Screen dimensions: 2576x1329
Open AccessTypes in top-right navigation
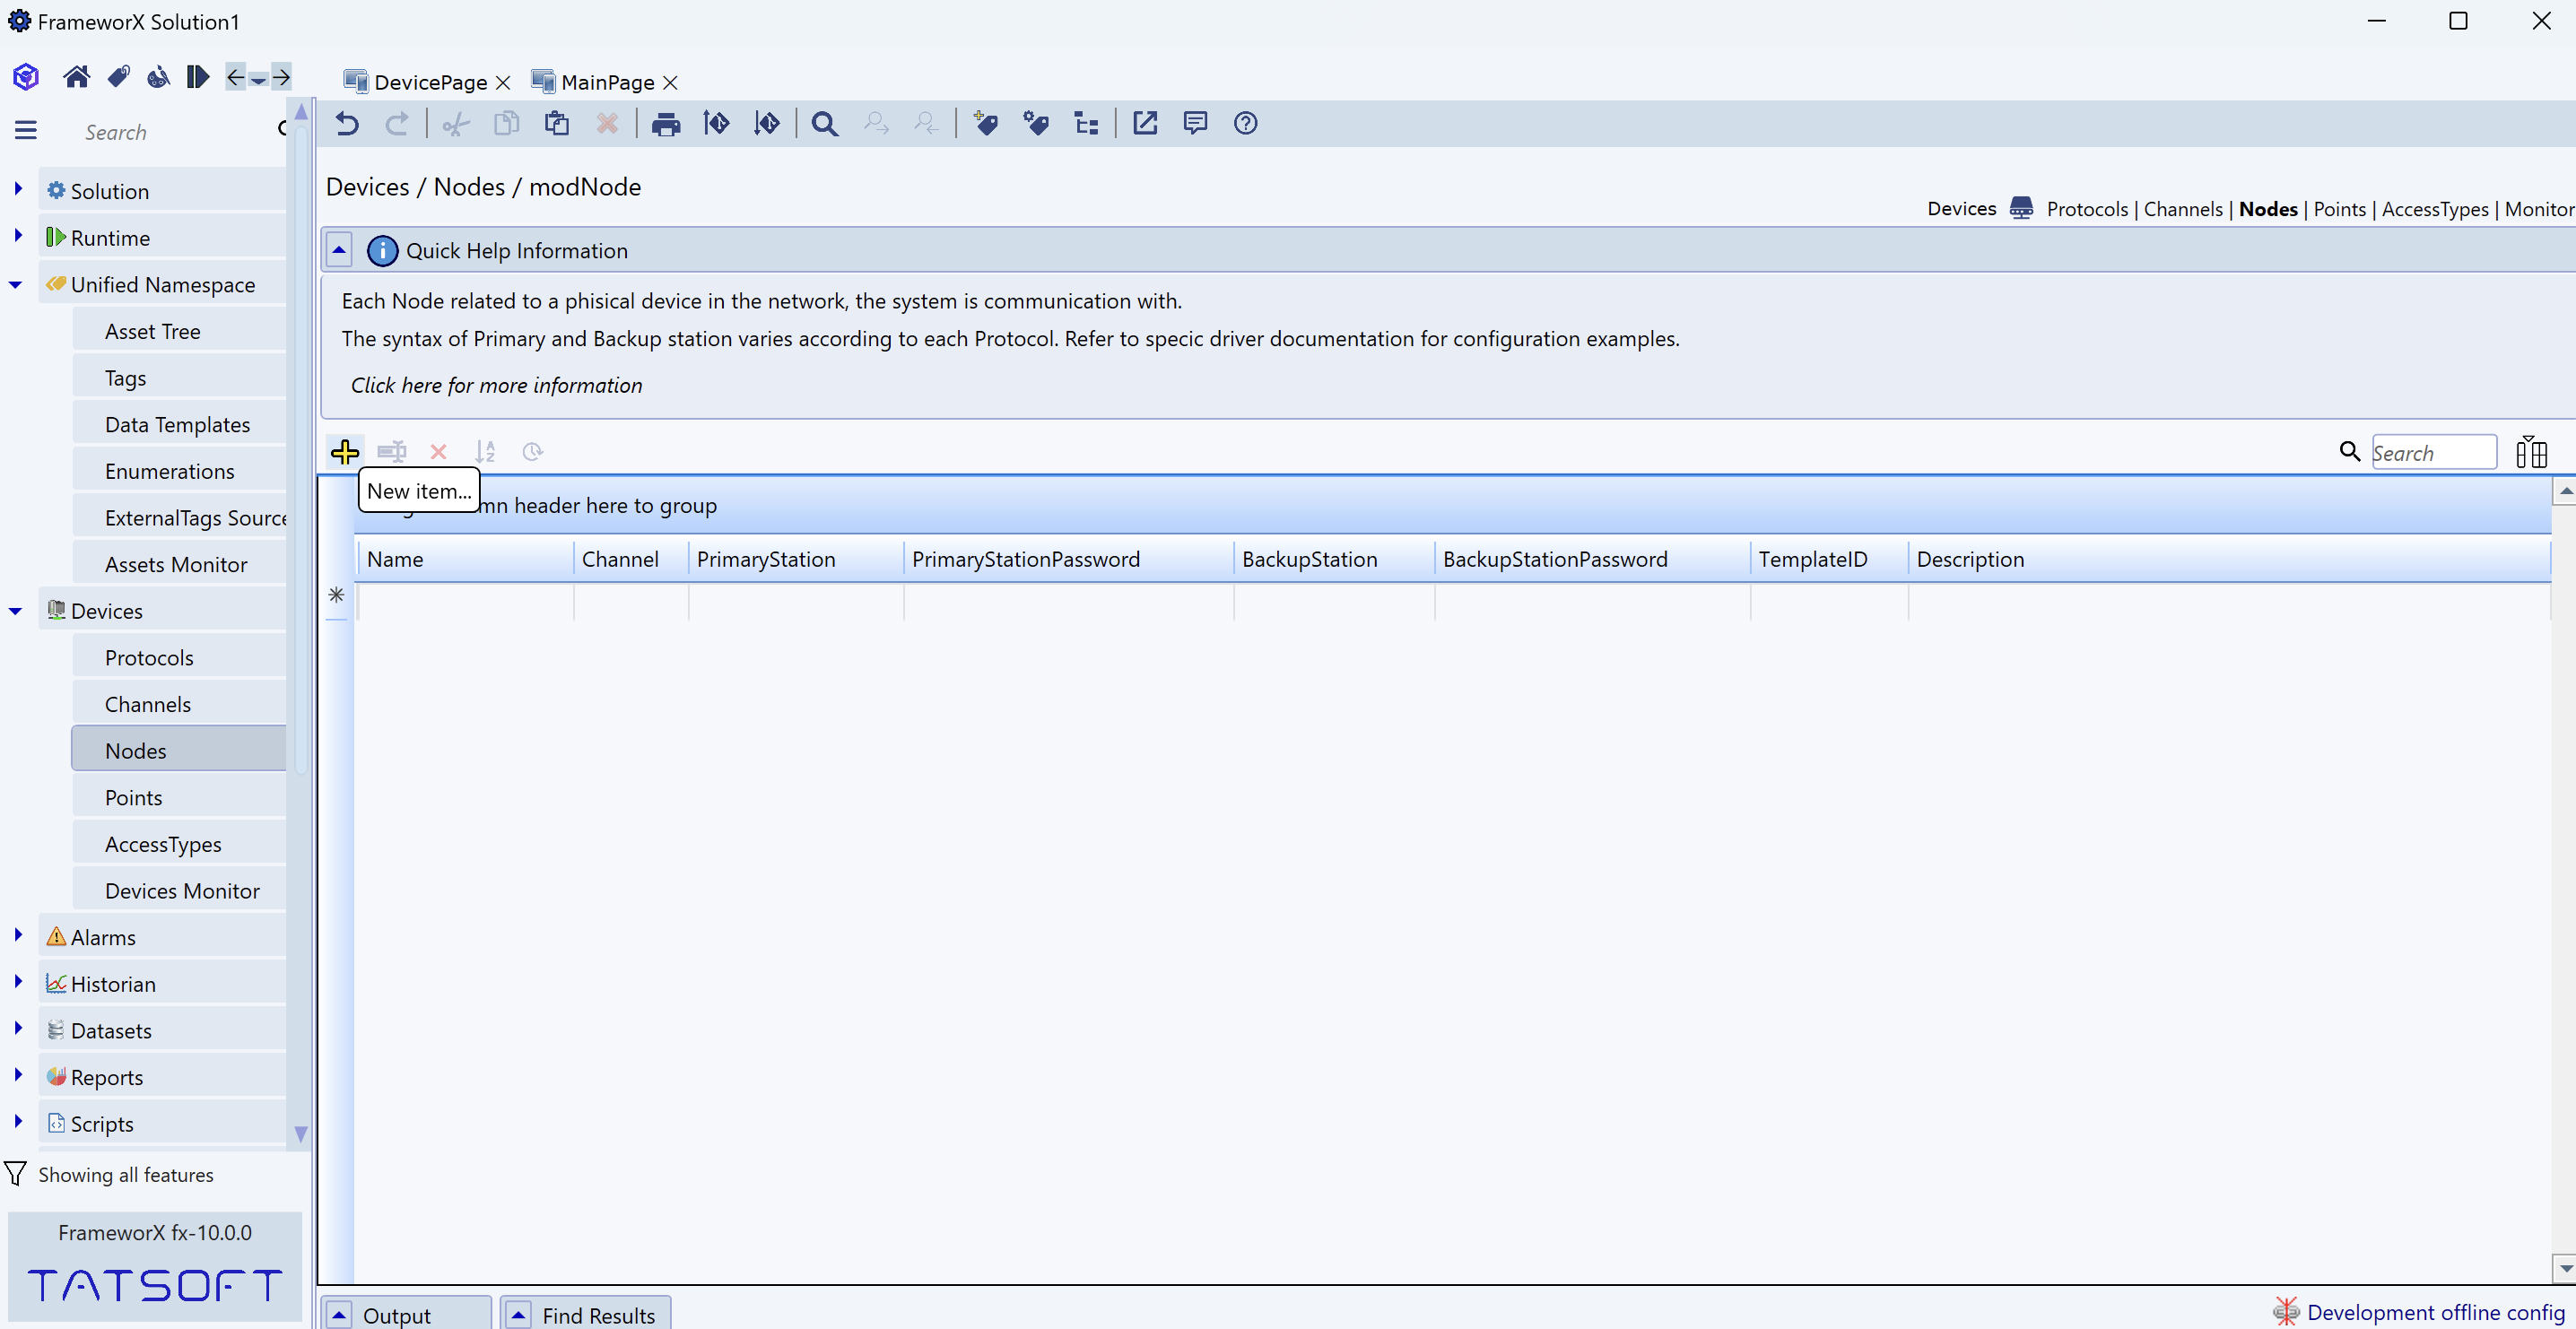coord(2435,209)
